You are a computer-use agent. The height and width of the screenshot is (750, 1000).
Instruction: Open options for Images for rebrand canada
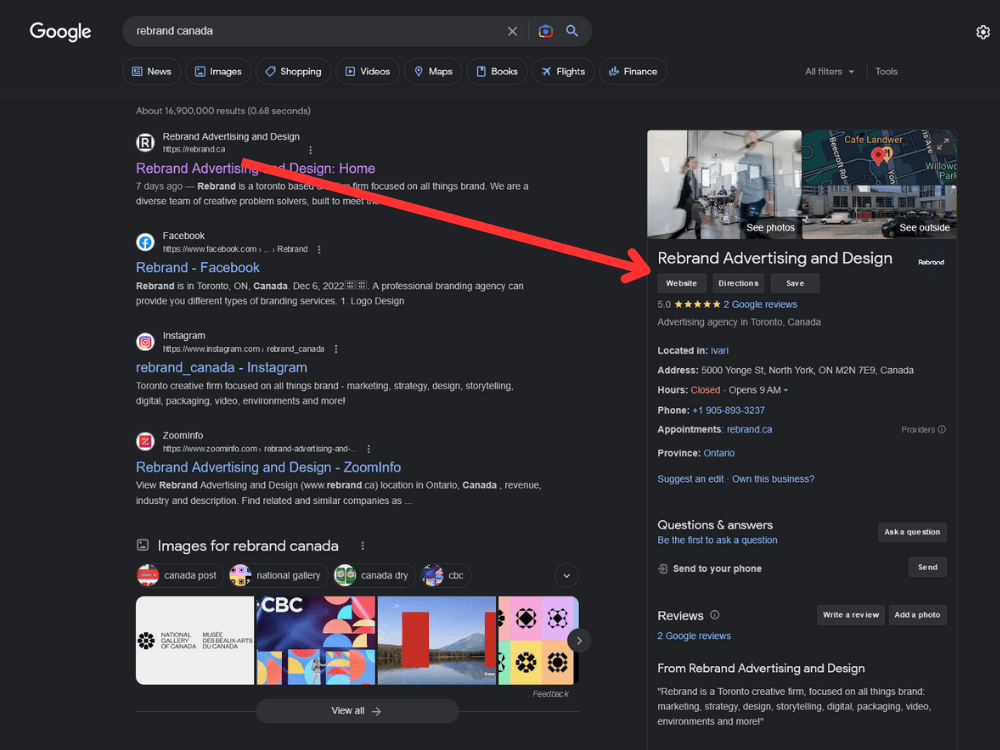point(362,546)
